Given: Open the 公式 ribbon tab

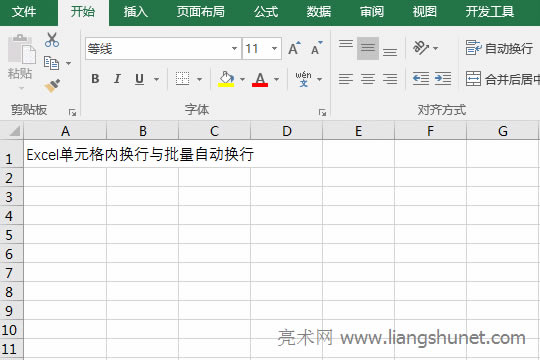Looking at the screenshot, I should (x=266, y=12).
